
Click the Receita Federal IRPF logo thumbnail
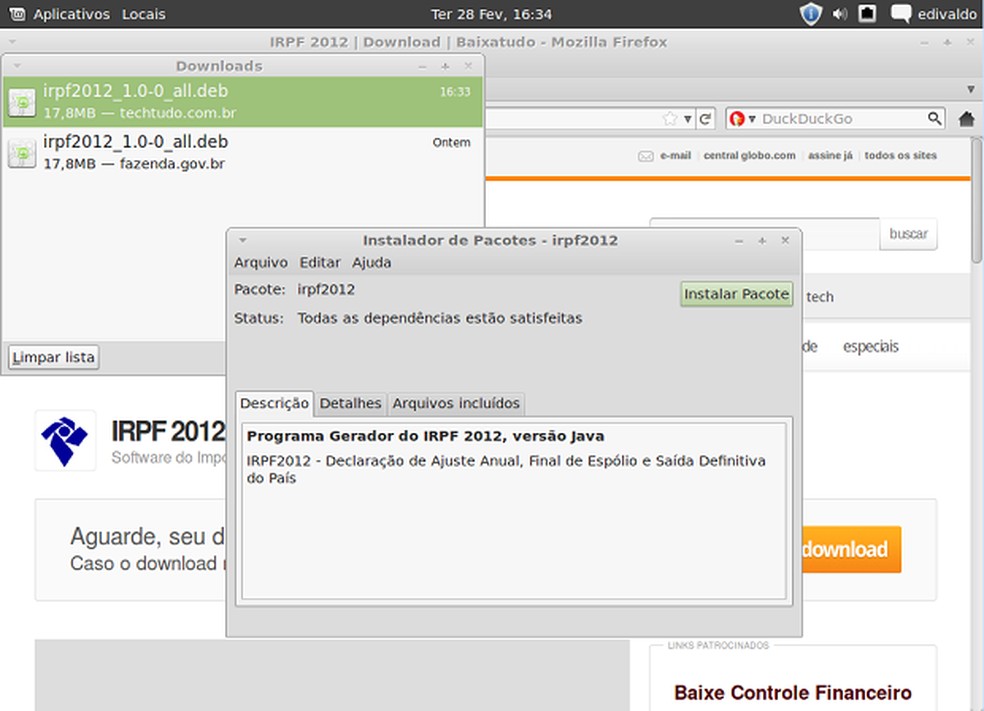click(x=65, y=441)
